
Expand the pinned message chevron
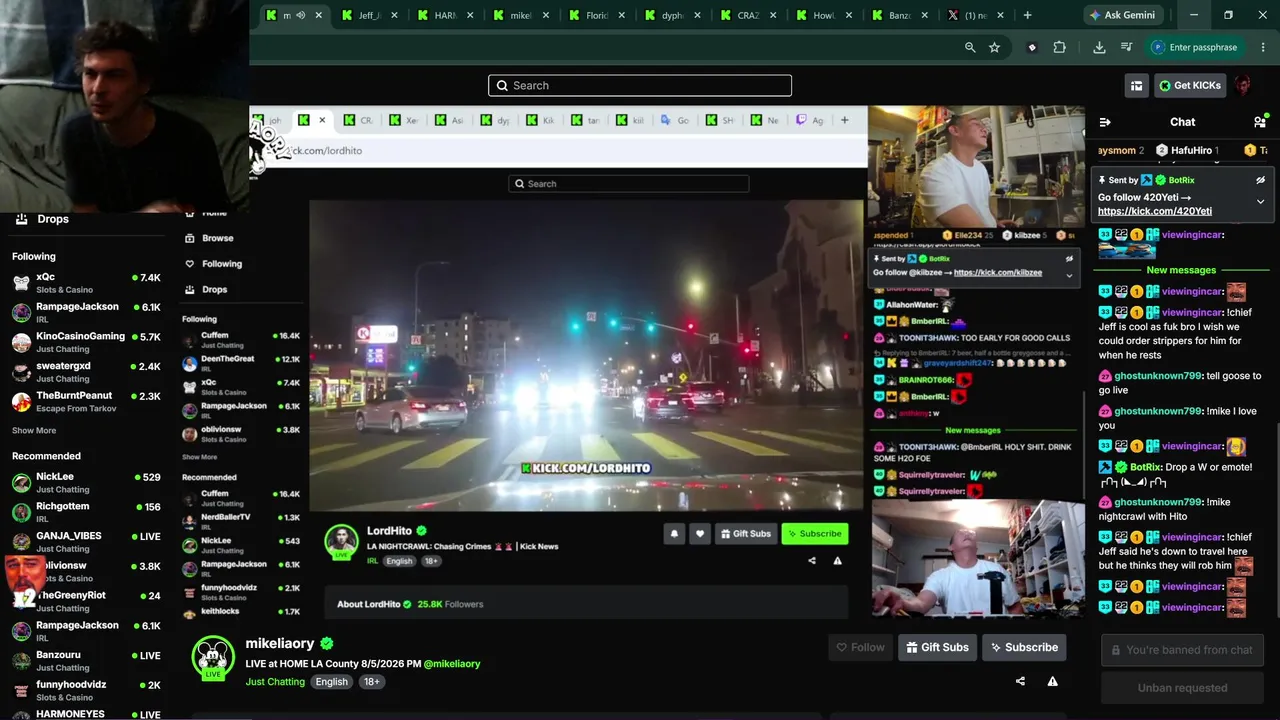pos(1260,201)
